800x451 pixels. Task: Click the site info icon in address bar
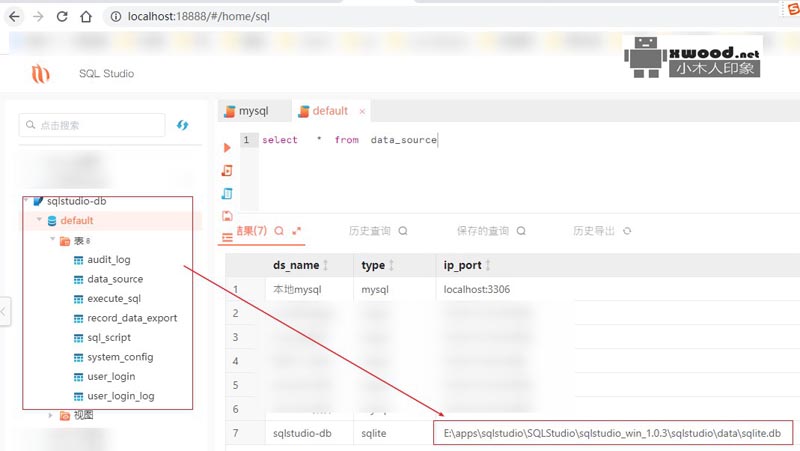point(116,16)
